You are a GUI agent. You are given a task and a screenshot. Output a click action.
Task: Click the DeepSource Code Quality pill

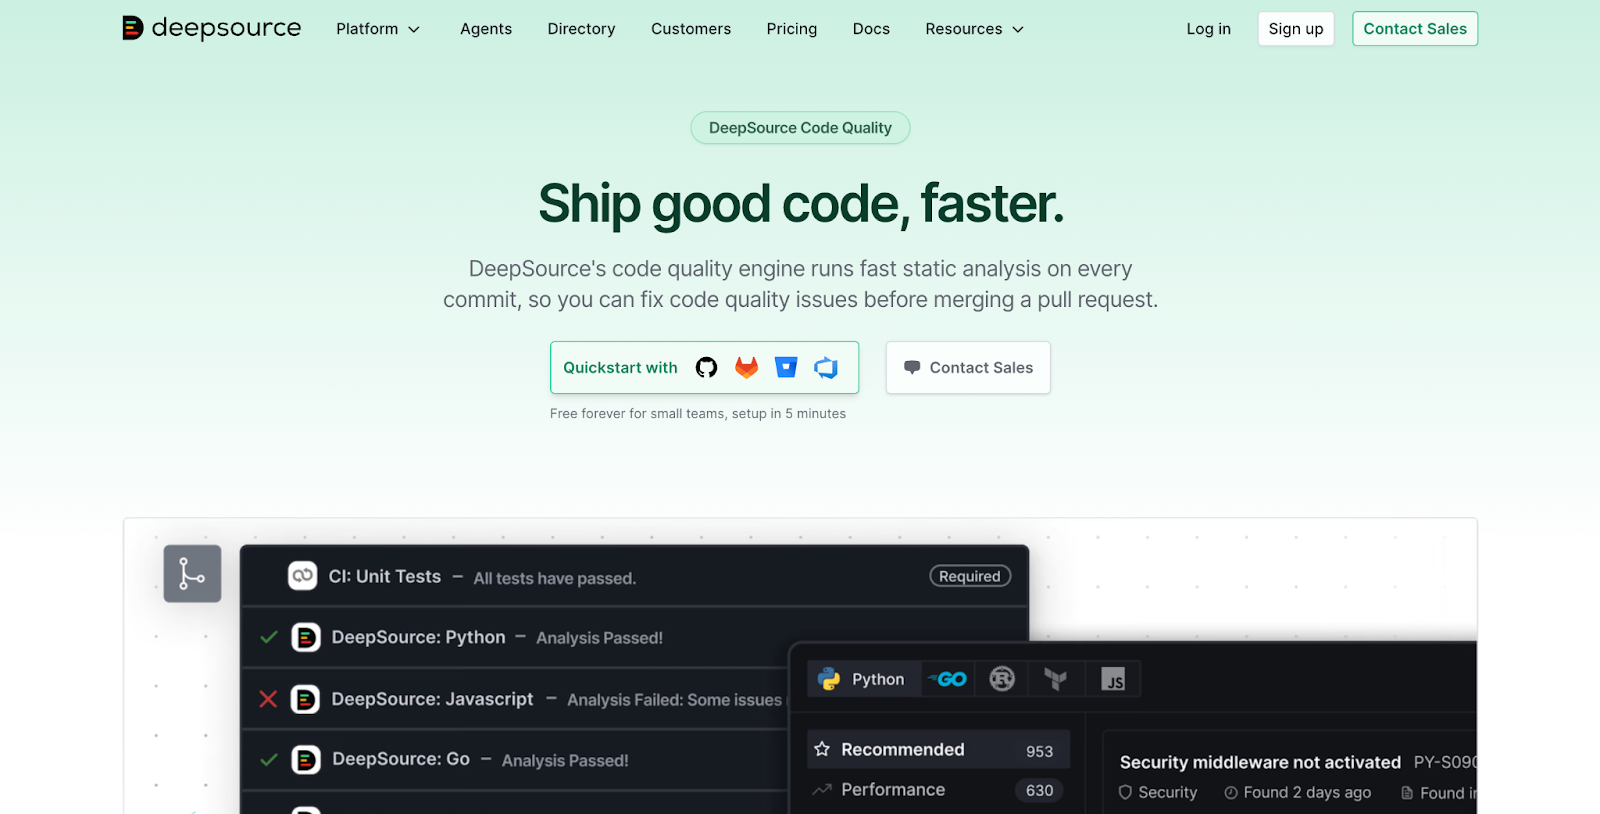(x=800, y=128)
